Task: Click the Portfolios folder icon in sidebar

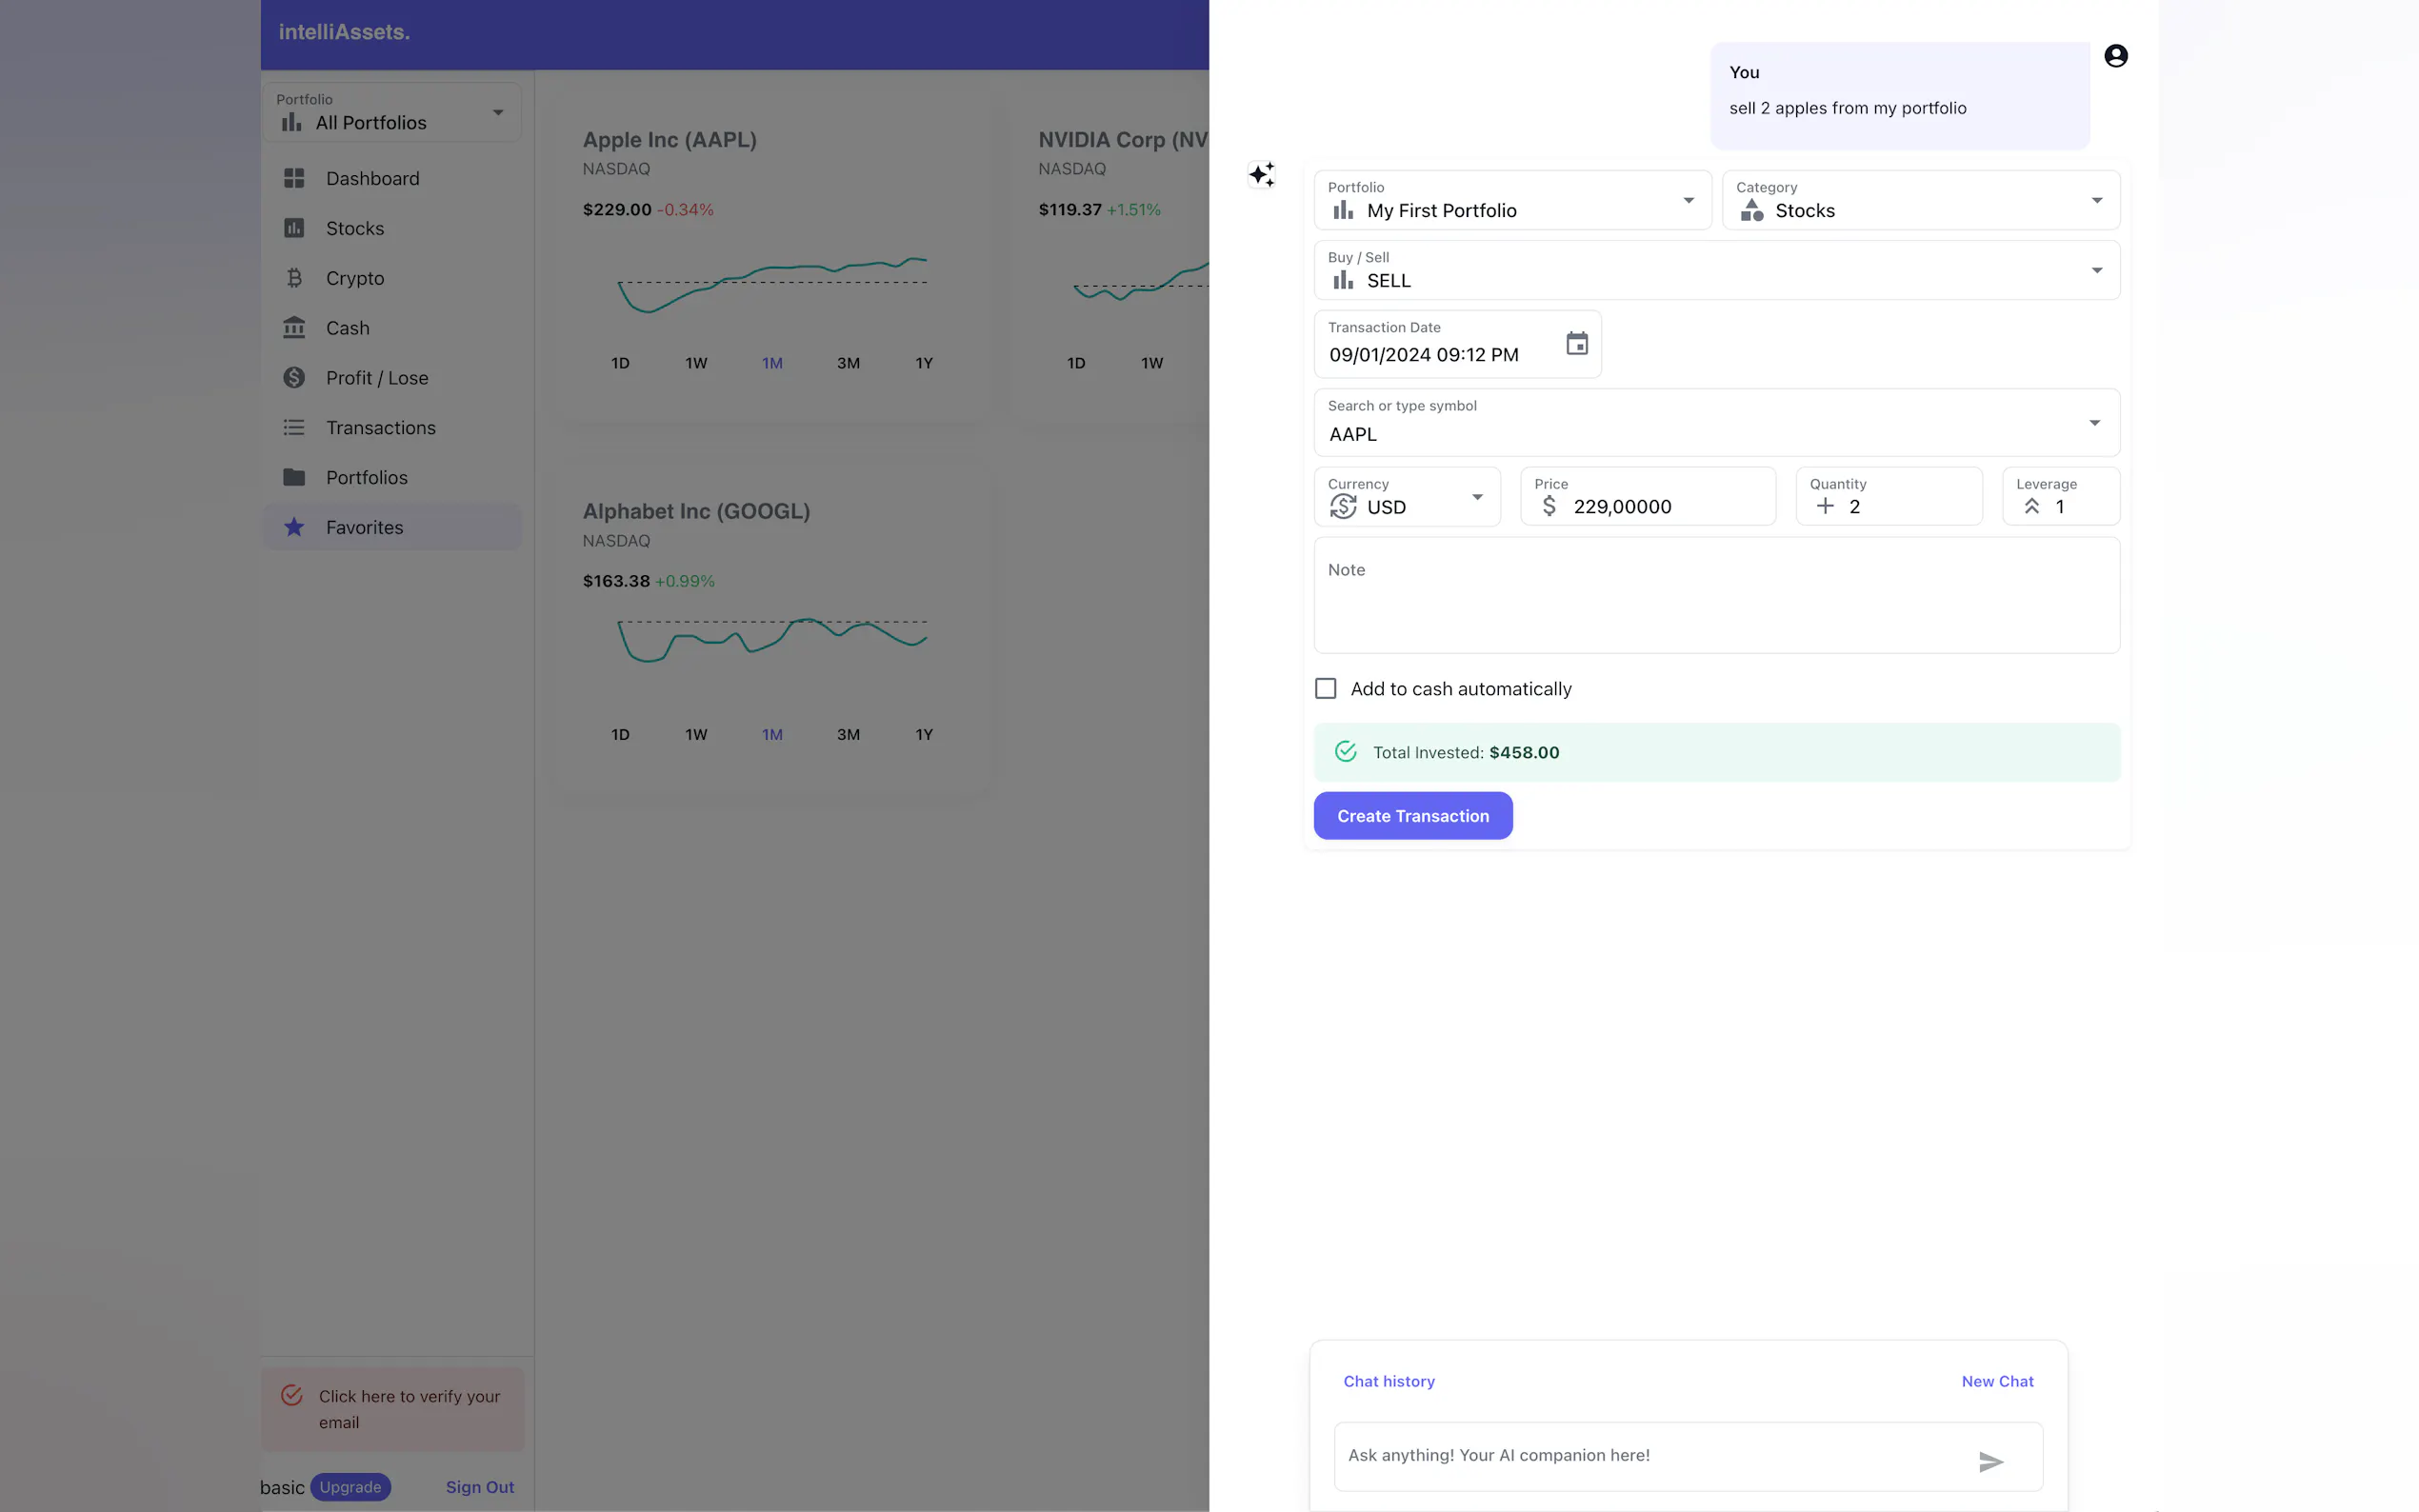Action: [294, 477]
